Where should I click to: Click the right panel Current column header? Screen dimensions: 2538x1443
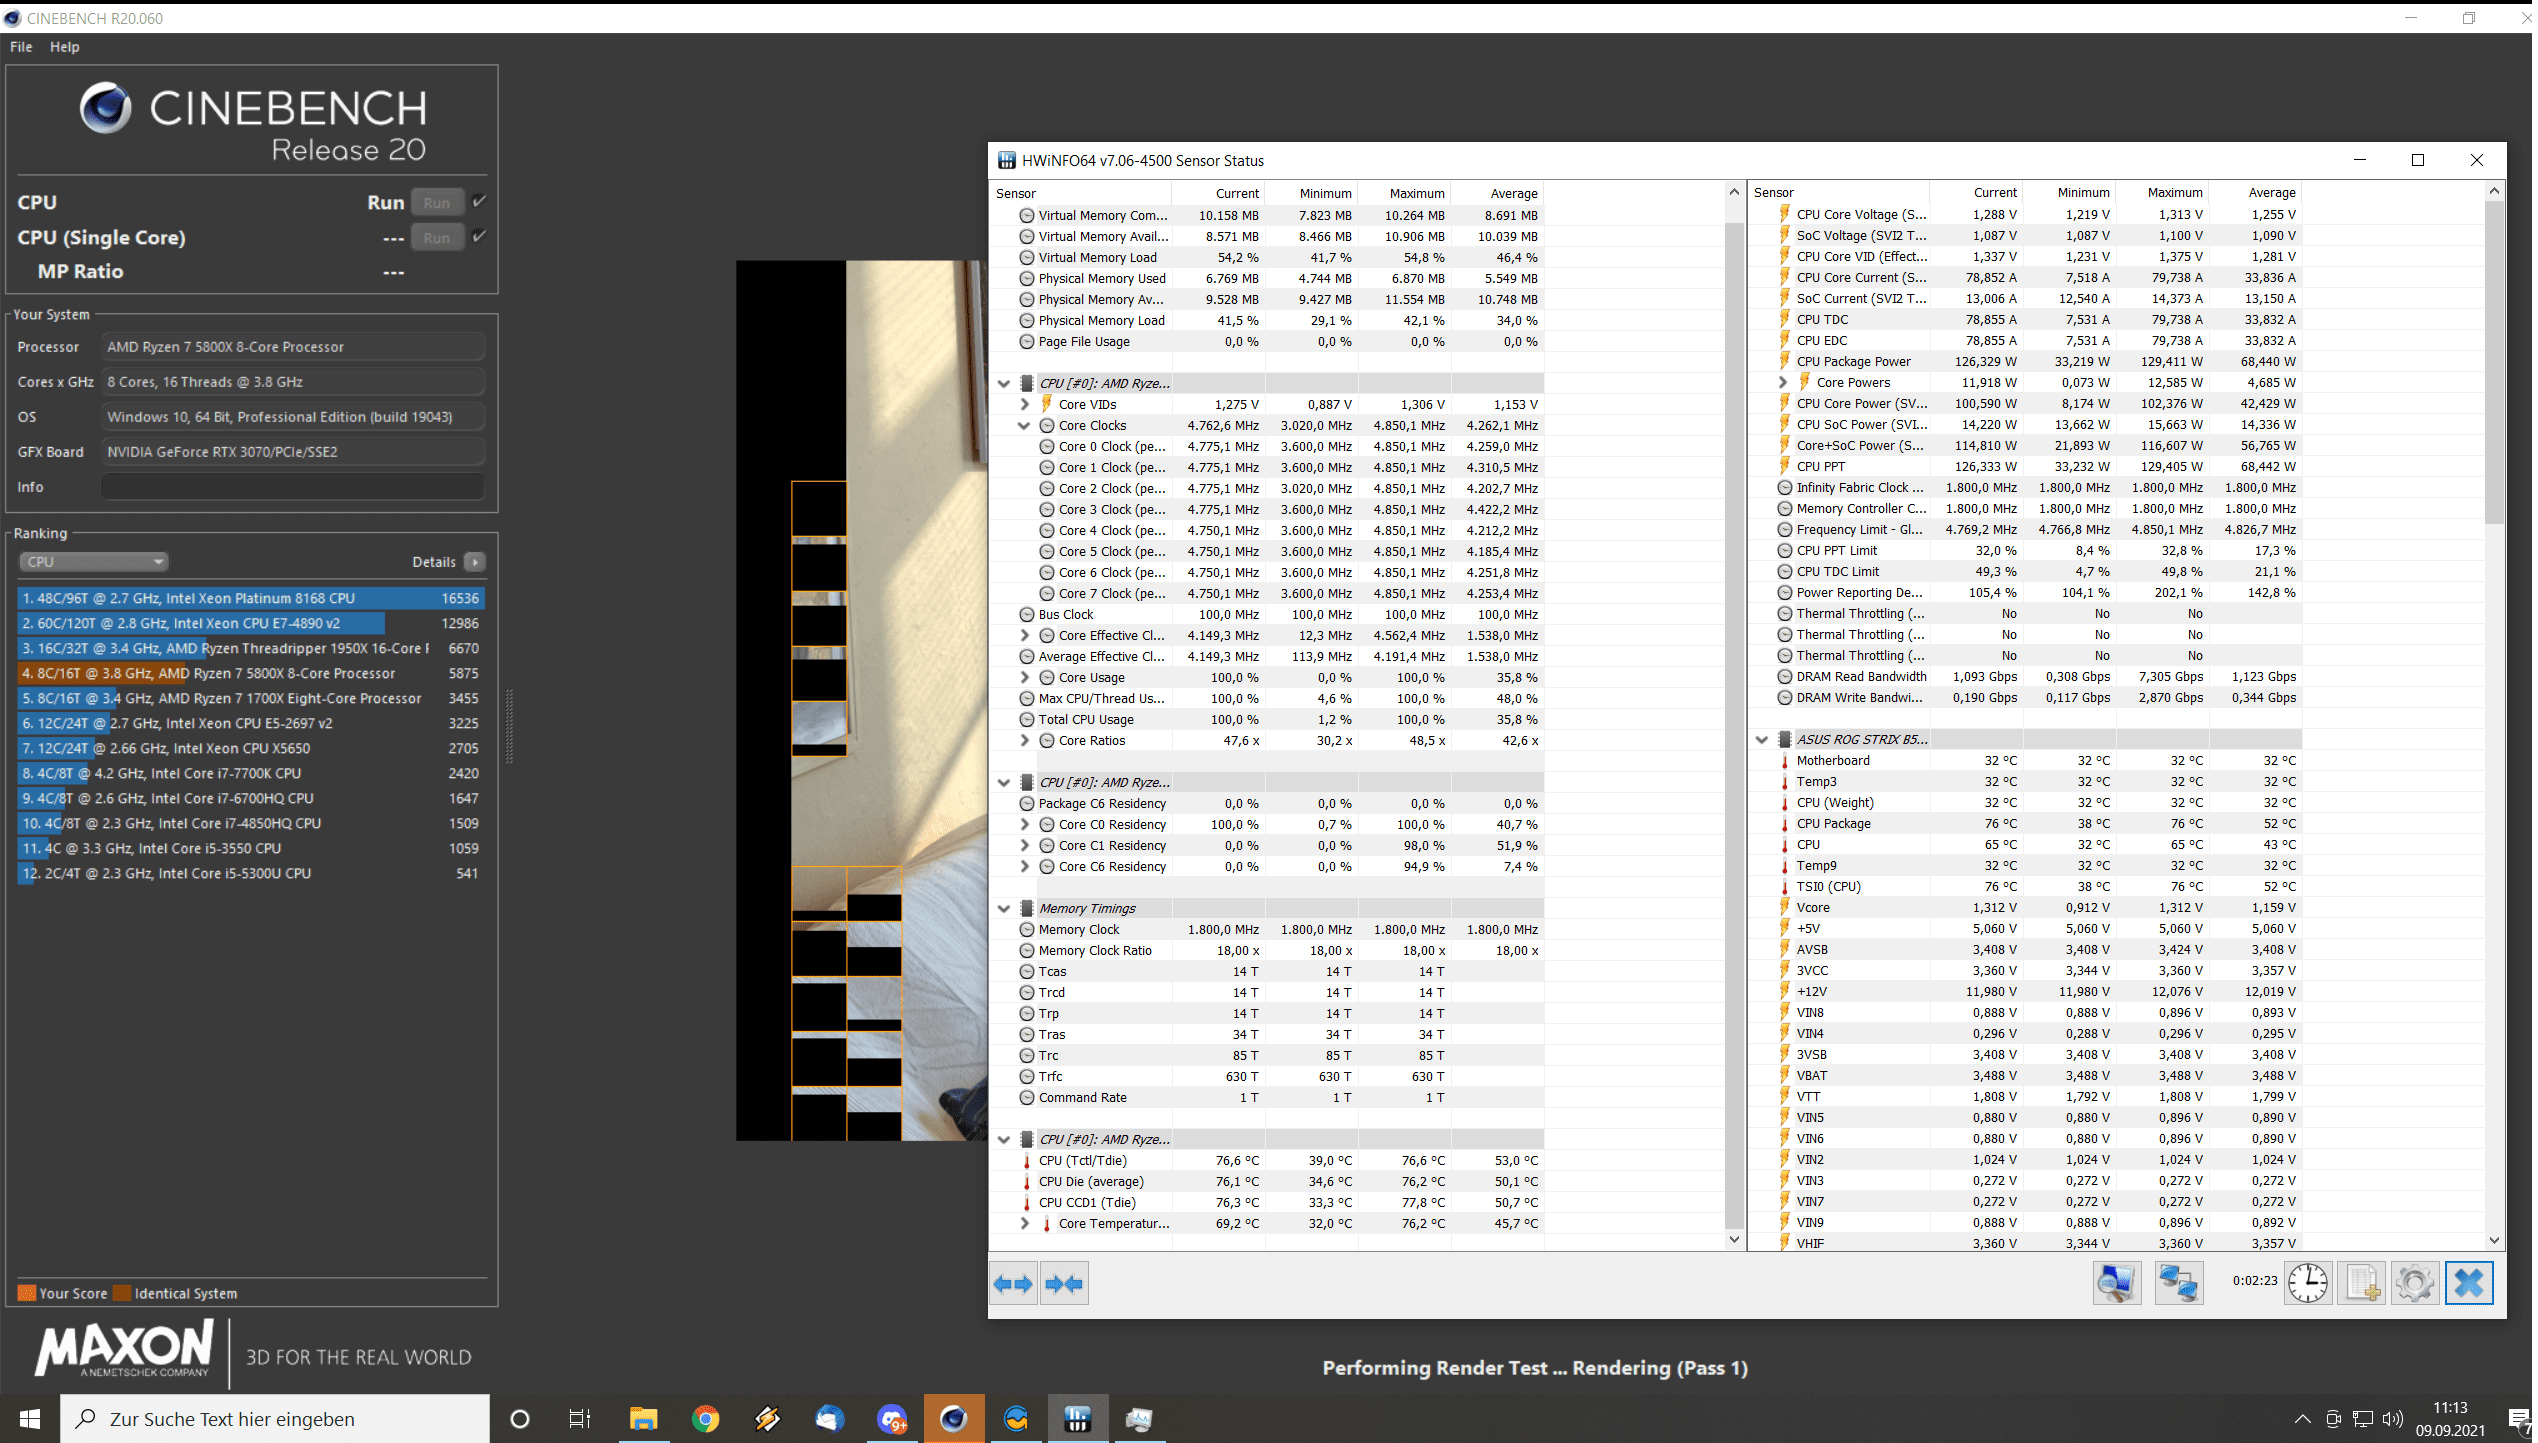coord(1976,192)
